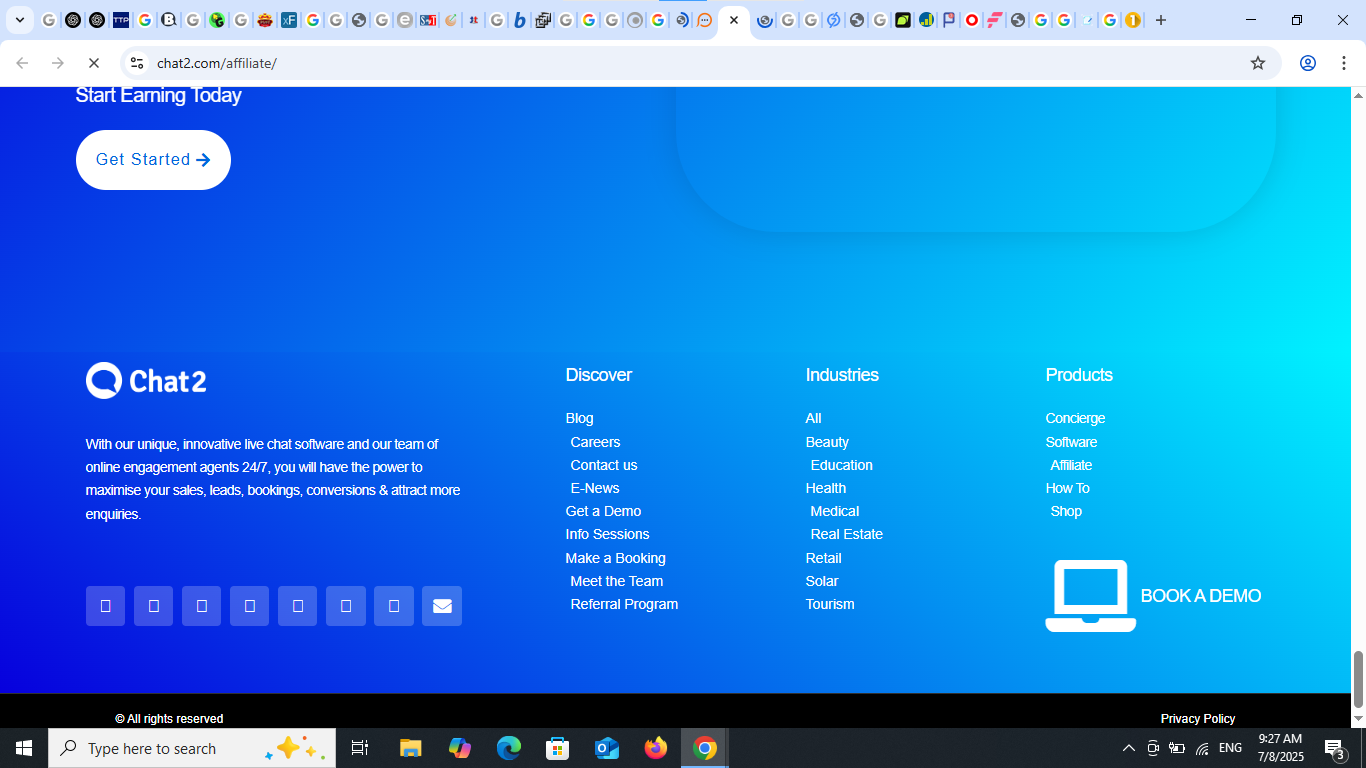Open File Explorer from taskbar
Viewport: 1366px width, 768px height.
tap(411, 748)
